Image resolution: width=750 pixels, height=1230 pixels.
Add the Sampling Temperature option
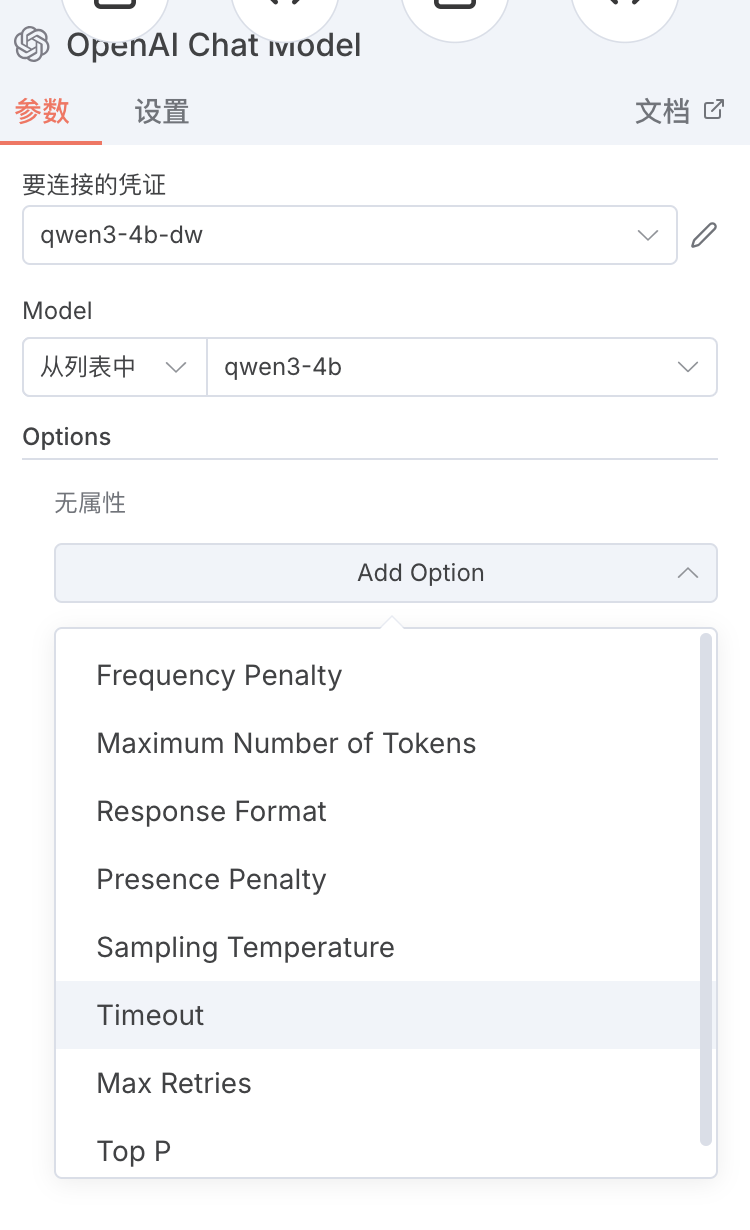coord(245,948)
